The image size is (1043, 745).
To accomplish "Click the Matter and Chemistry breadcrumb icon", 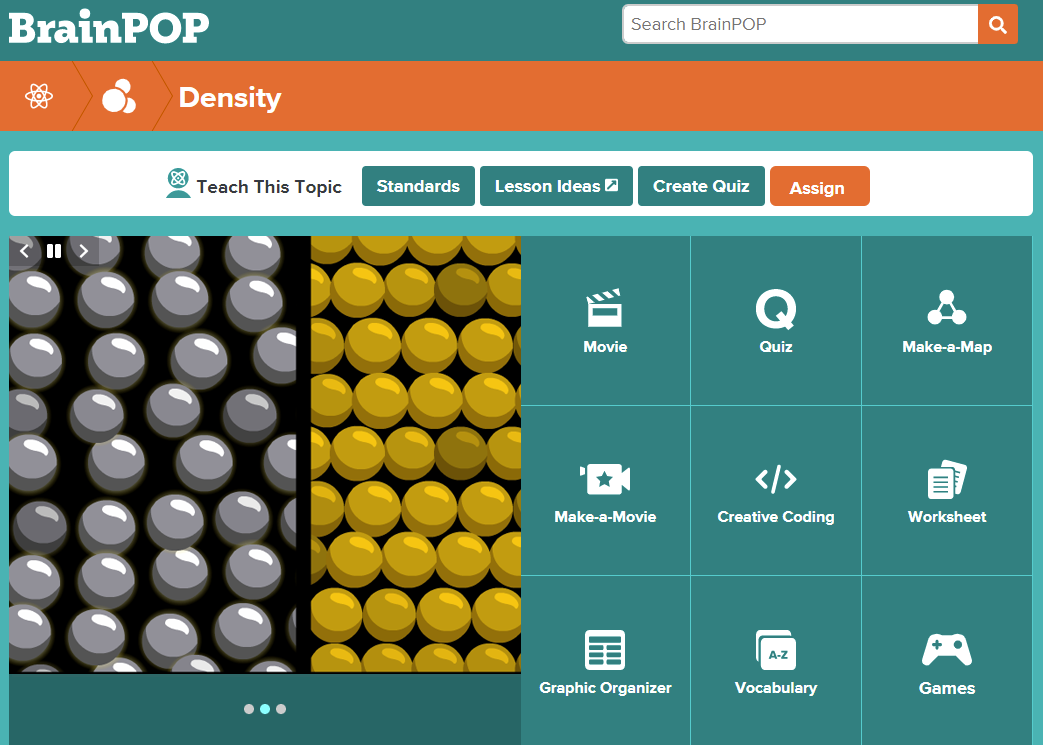I will (118, 97).
